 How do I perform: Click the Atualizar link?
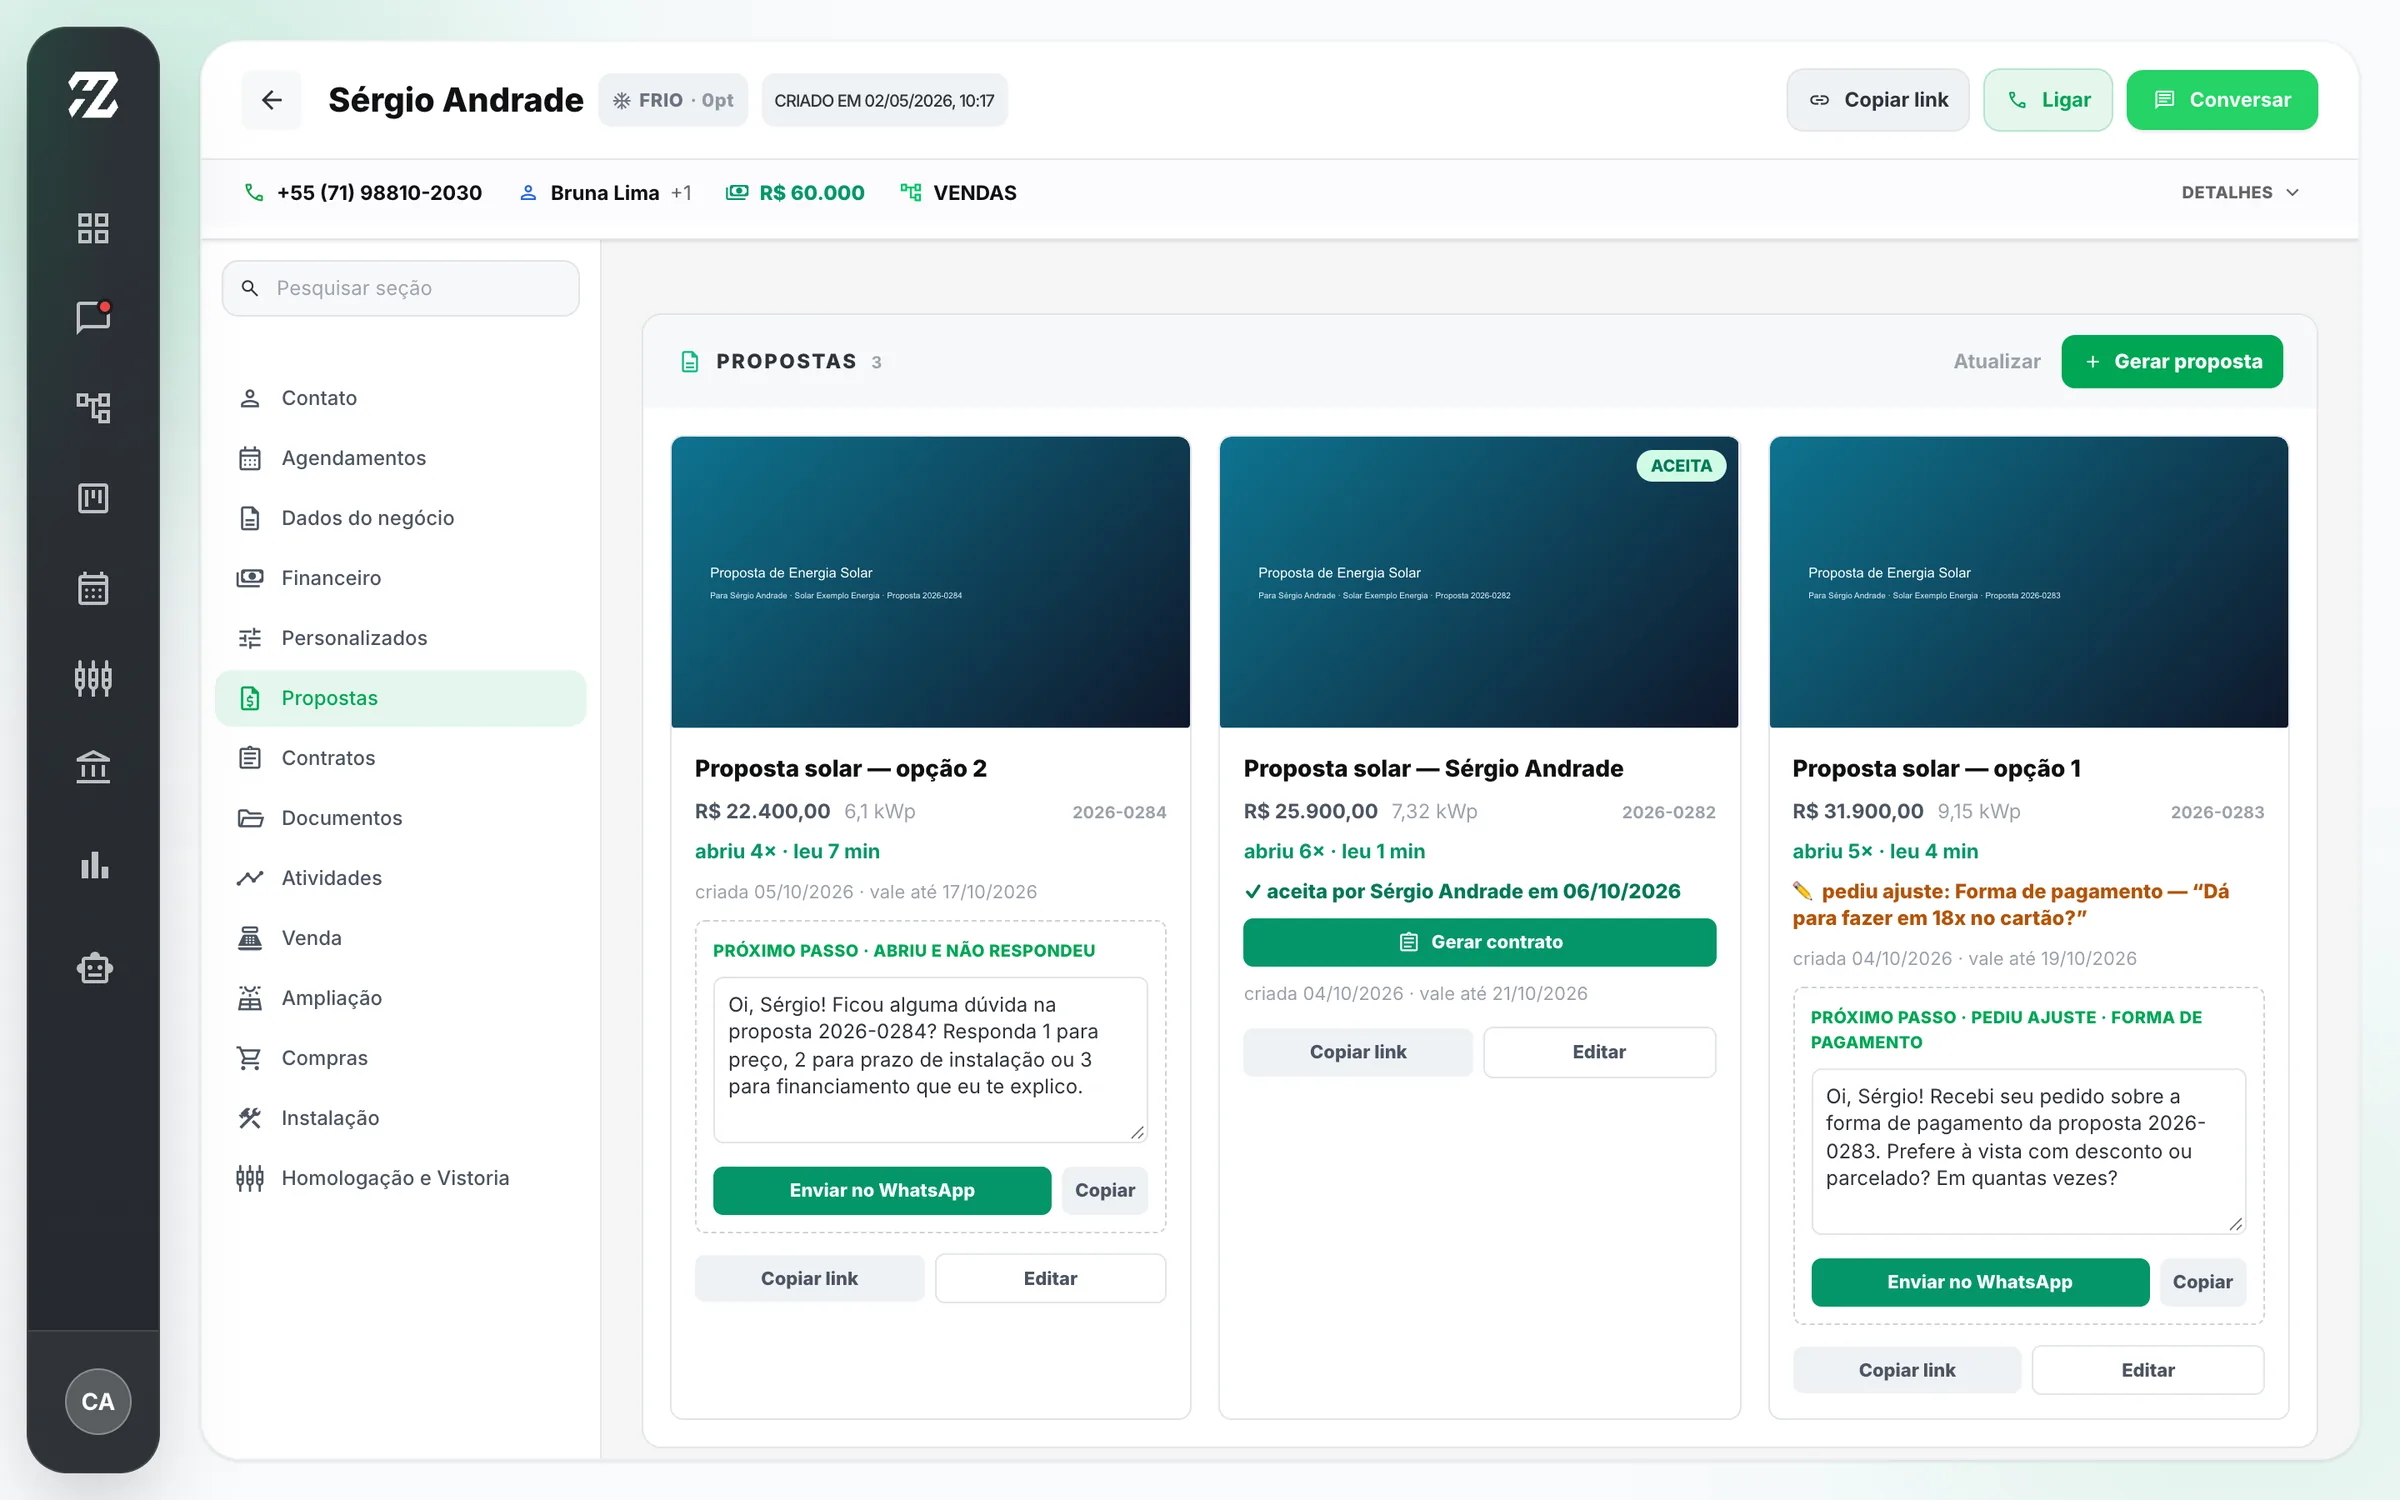1997,361
